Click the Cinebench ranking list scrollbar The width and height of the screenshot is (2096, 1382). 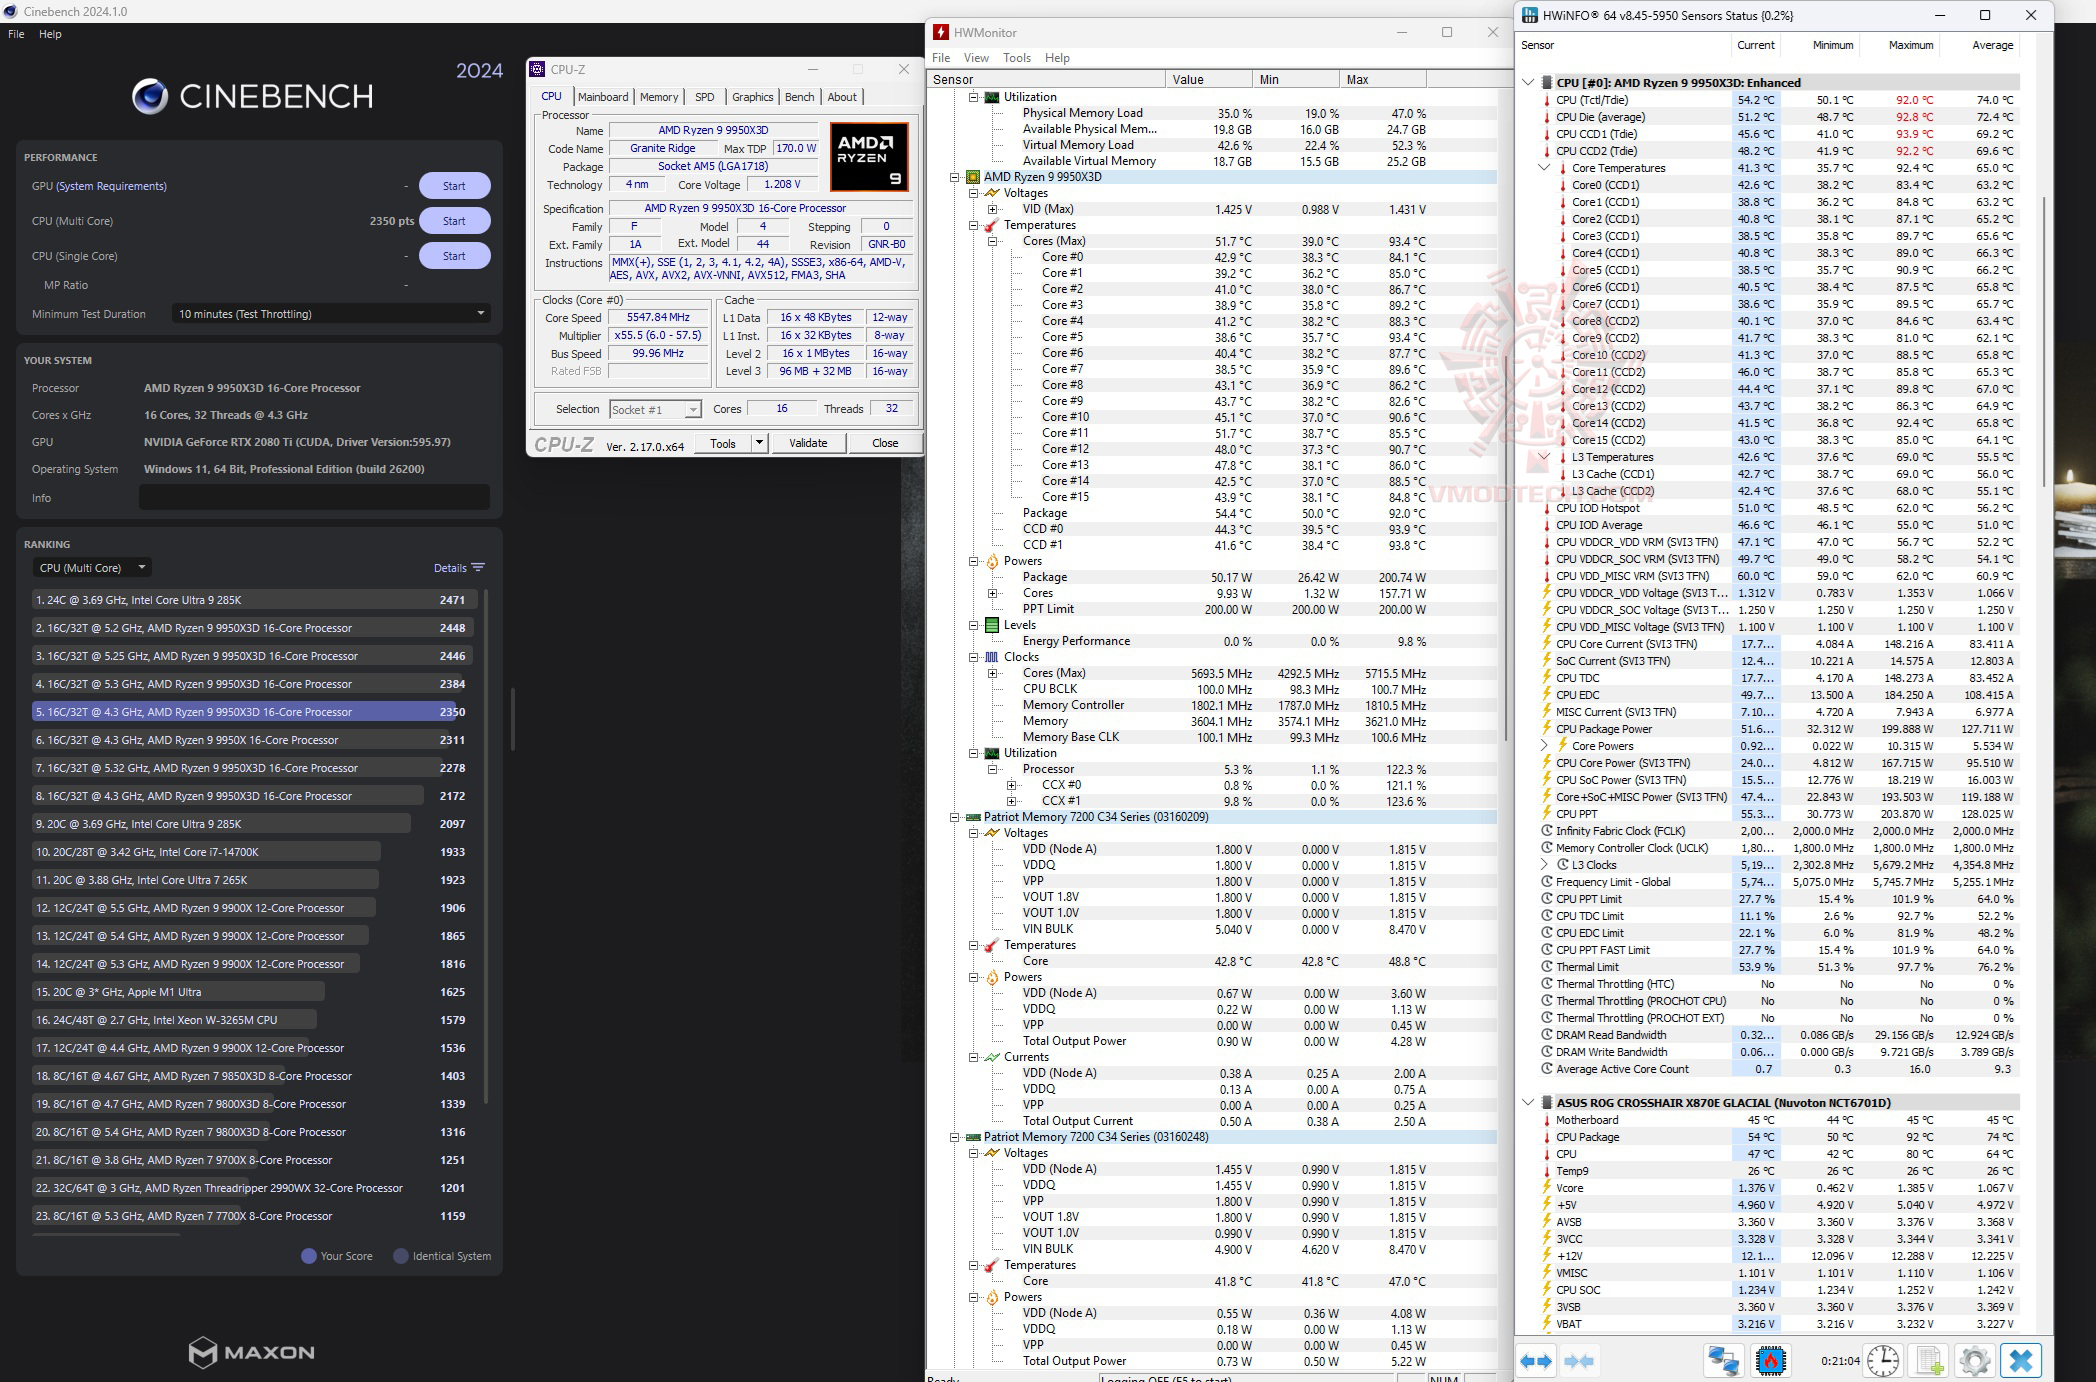click(x=487, y=845)
